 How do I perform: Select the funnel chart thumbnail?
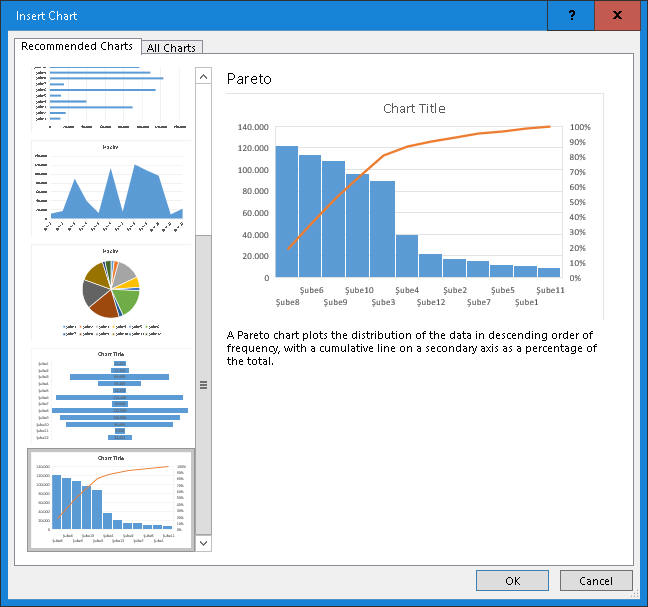coord(110,396)
